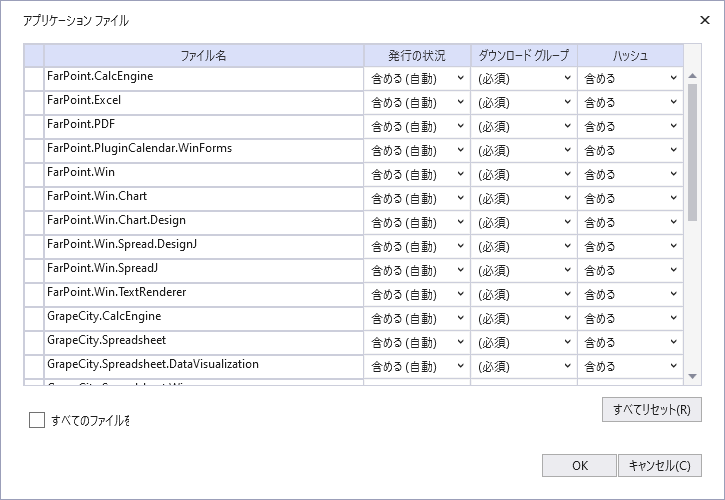This screenshot has height=500, width=725.
Task: Close the アプリケーション ファイル dialog
Action: pos(704,20)
